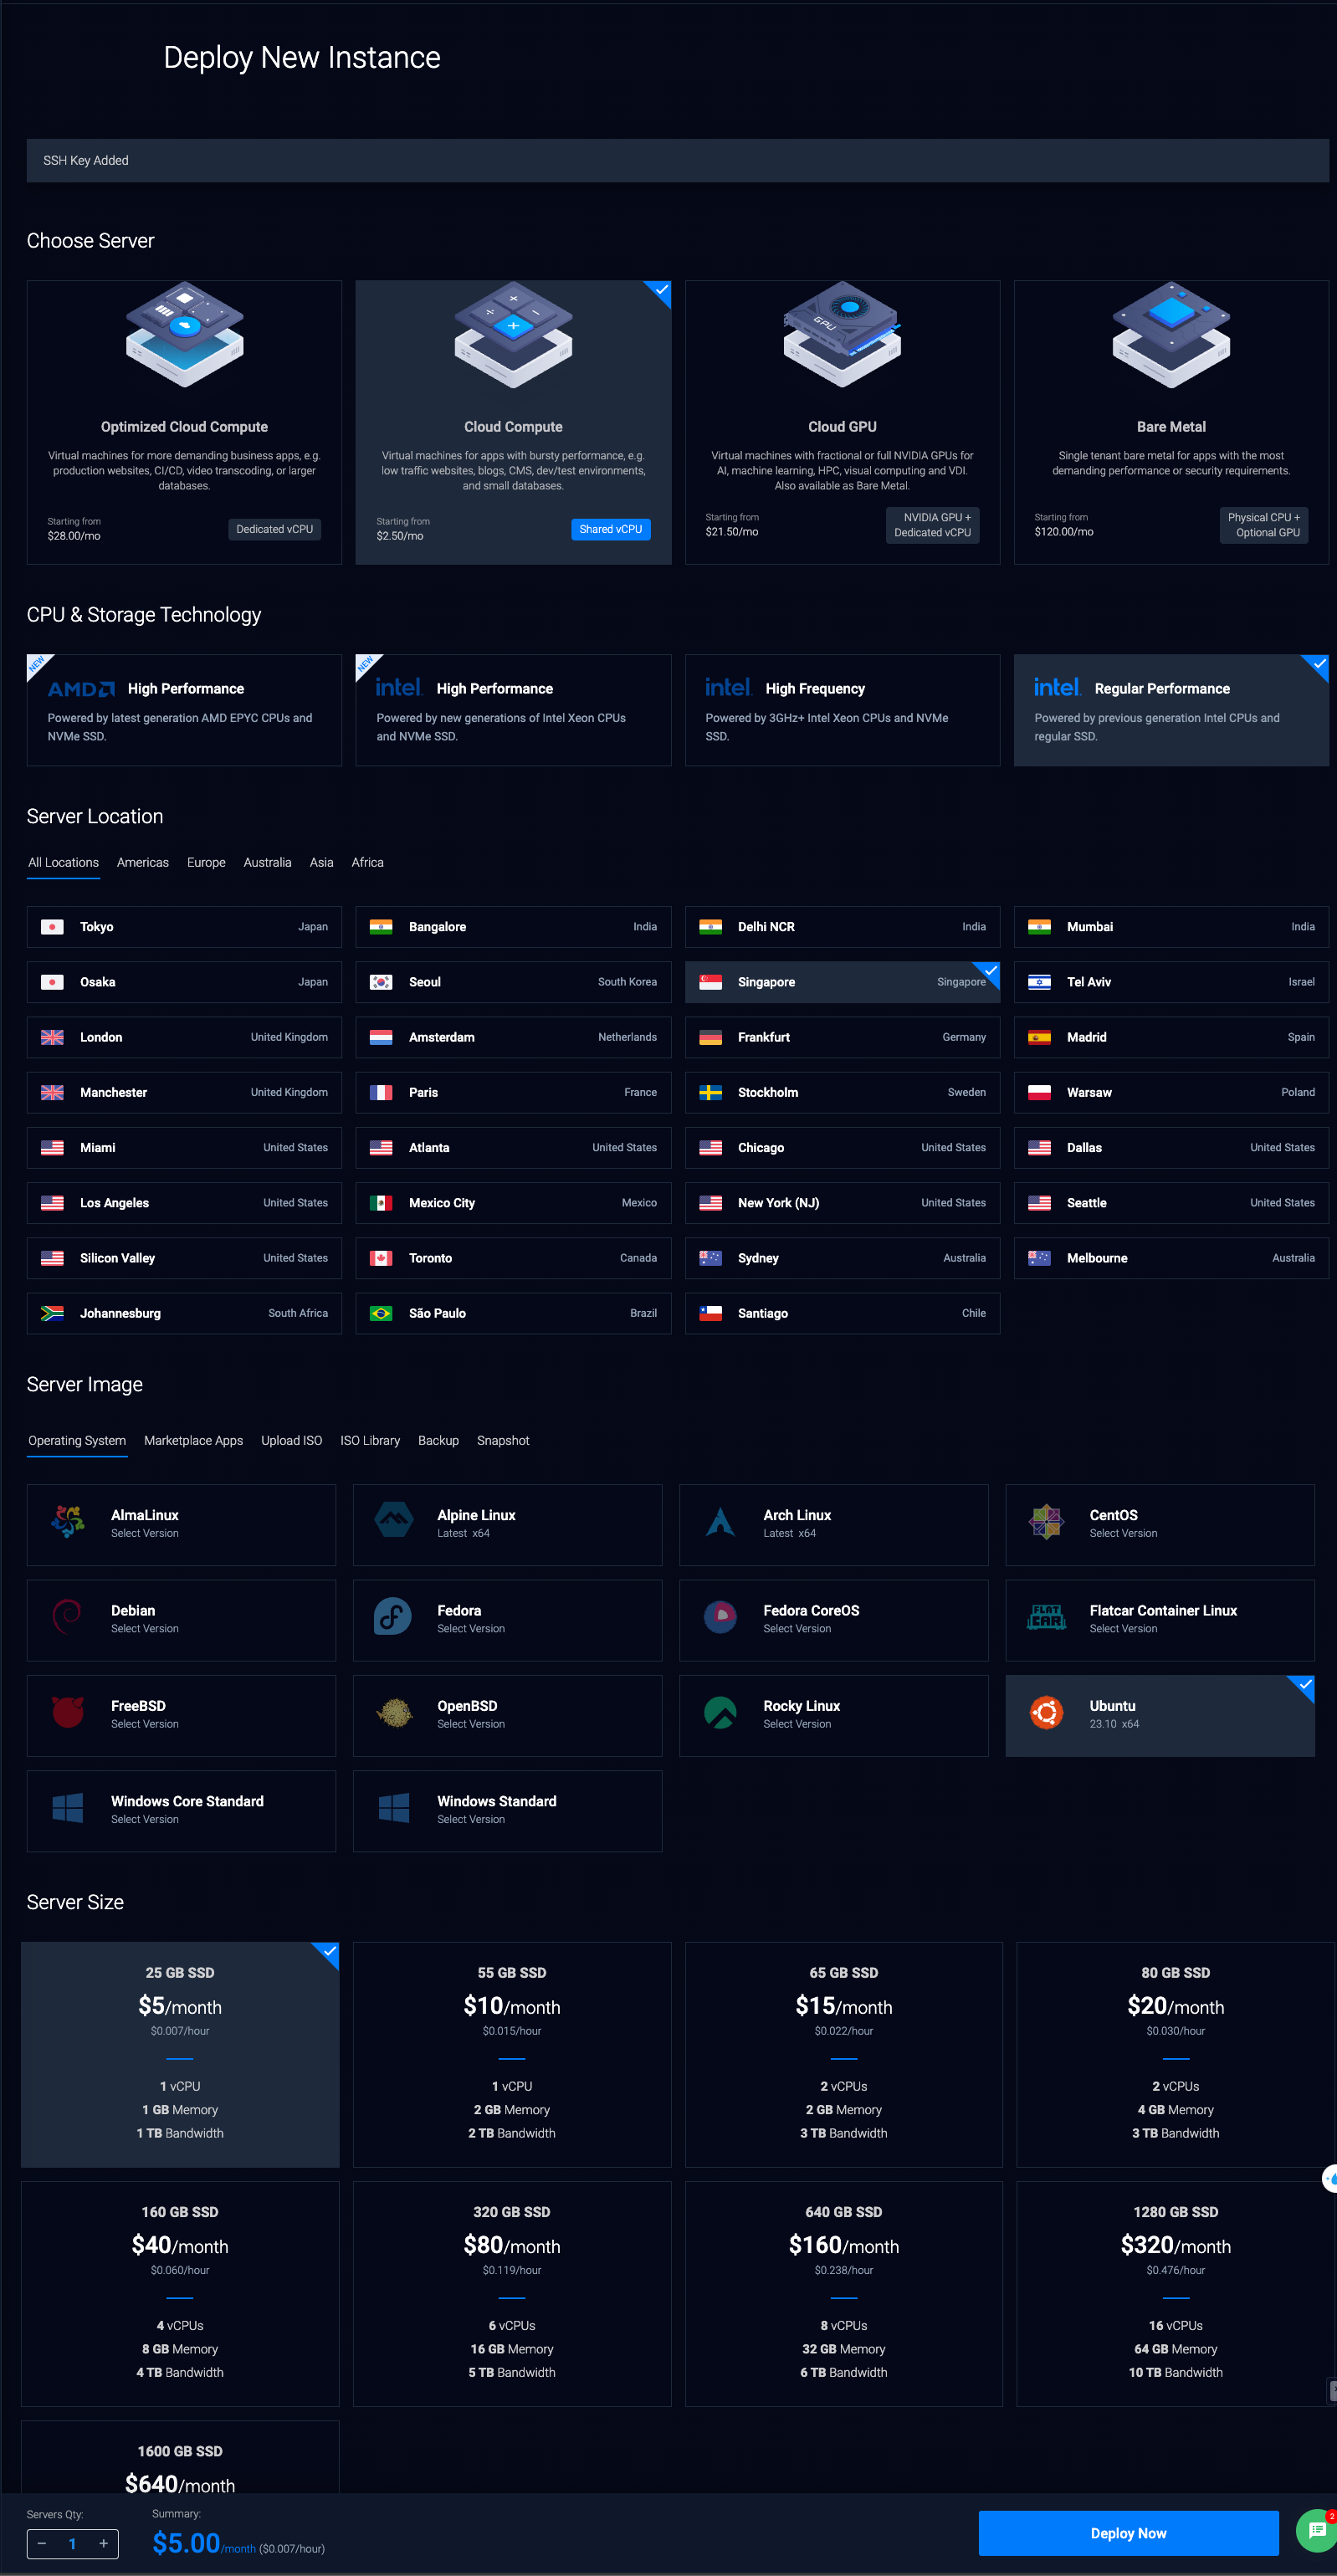
Task: Click the Cloud GPU server illustration
Action: pos(842,335)
